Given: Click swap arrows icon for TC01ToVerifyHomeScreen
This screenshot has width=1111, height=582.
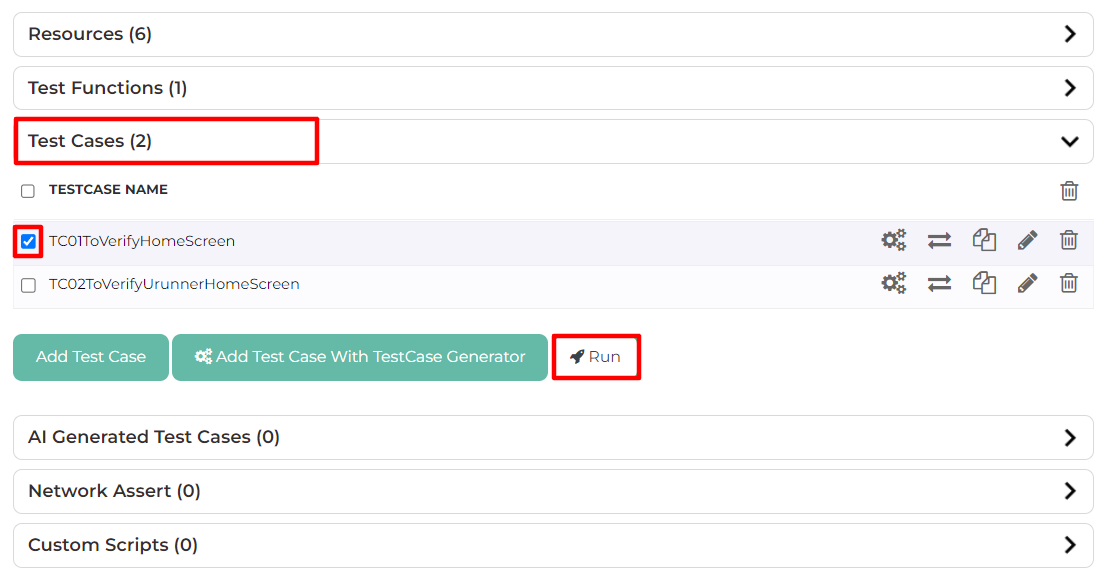Looking at the screenshot, I should (x=939, y=241).
